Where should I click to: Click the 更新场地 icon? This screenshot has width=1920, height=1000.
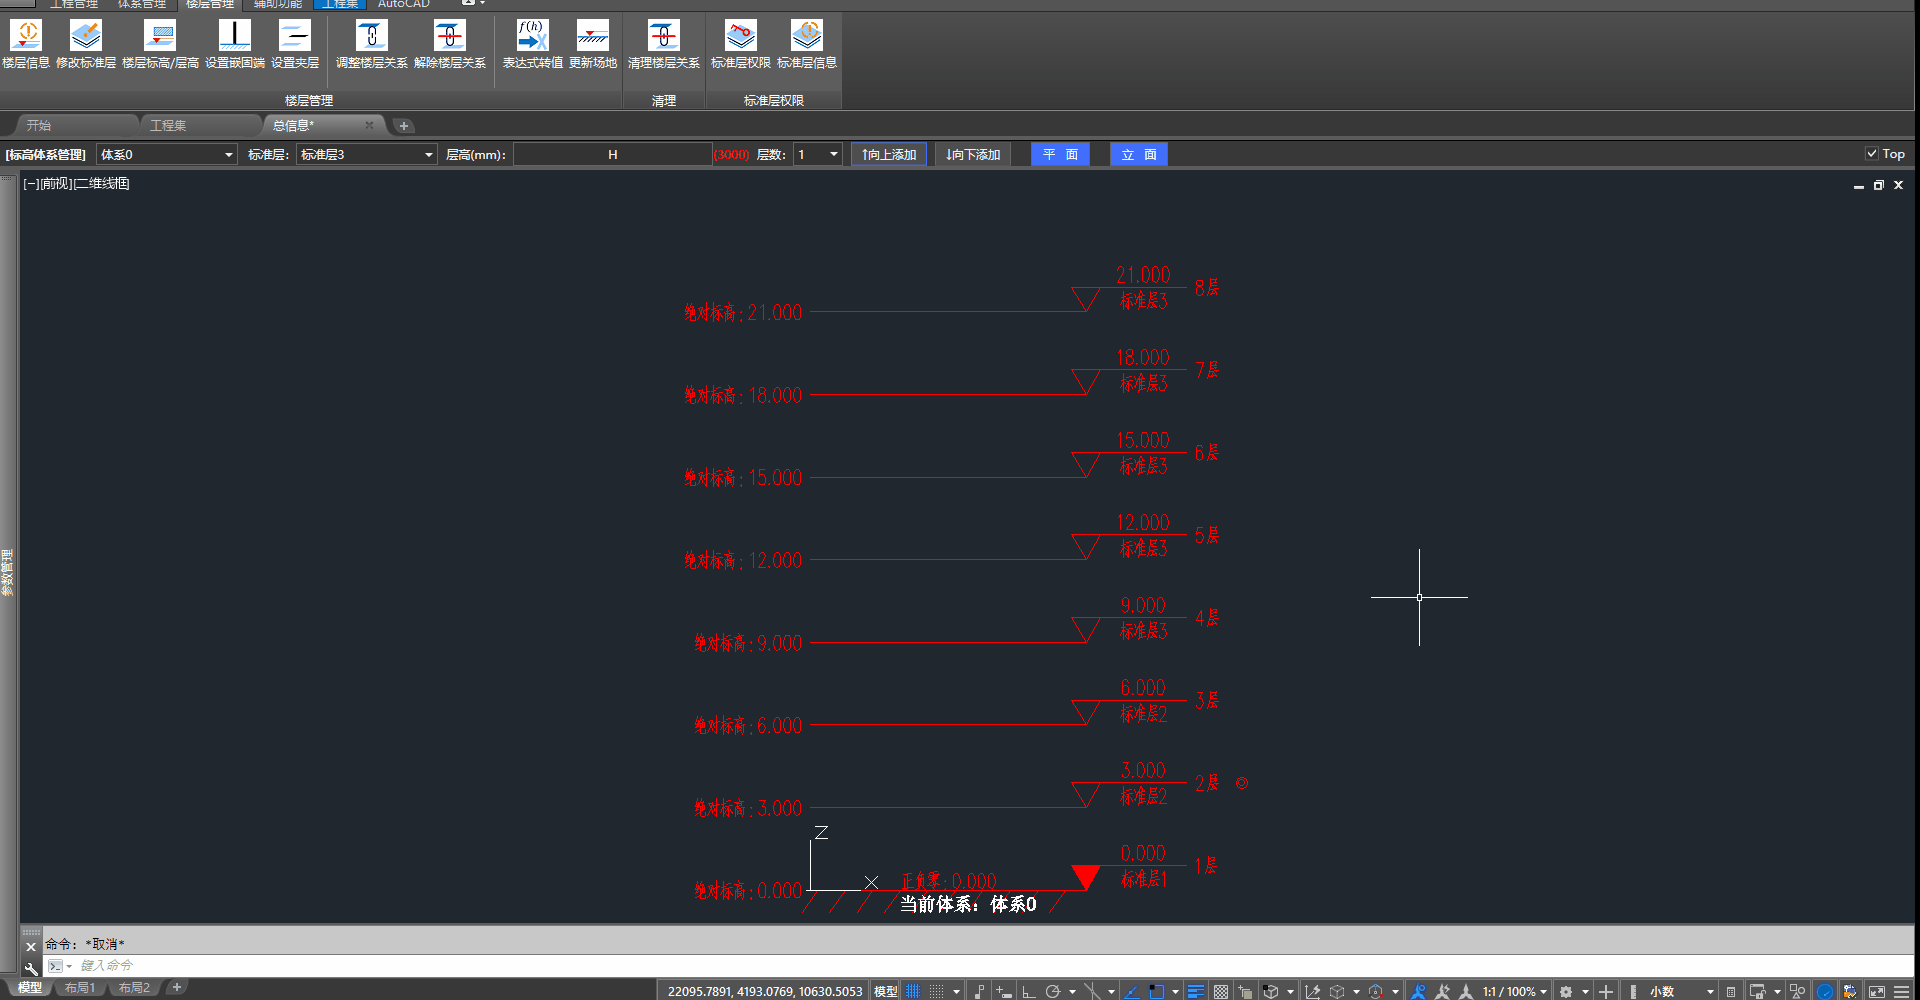coord(593,44)
